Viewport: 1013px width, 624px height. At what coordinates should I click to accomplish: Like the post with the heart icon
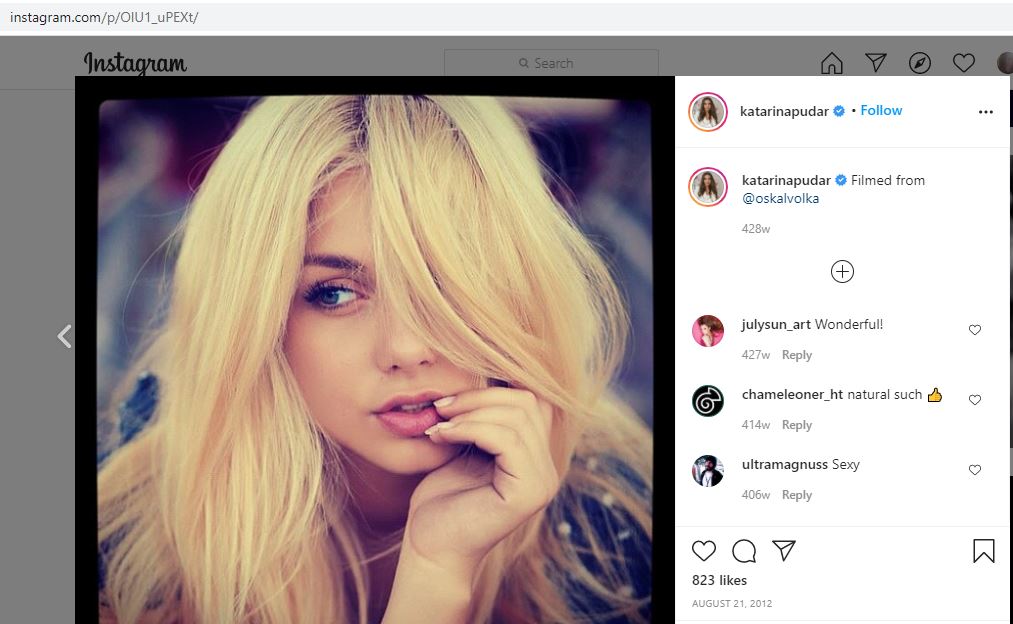click(704, 551)
